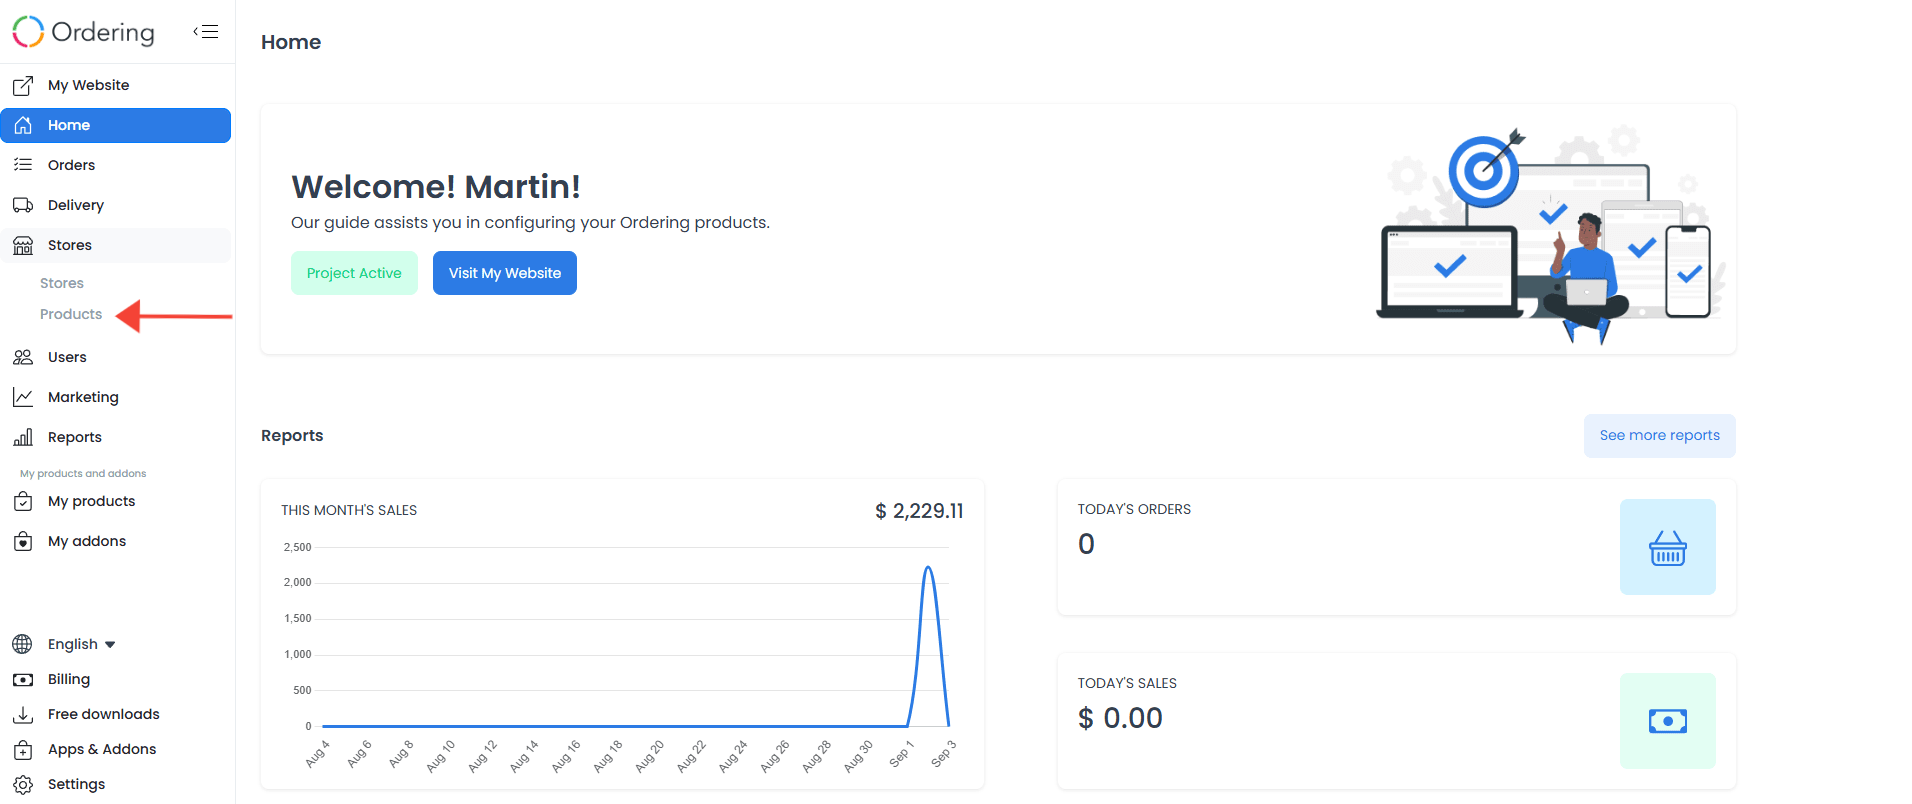Click the My Website external link icon
This screenshot has width=1912, height=804.
[23, 86]
